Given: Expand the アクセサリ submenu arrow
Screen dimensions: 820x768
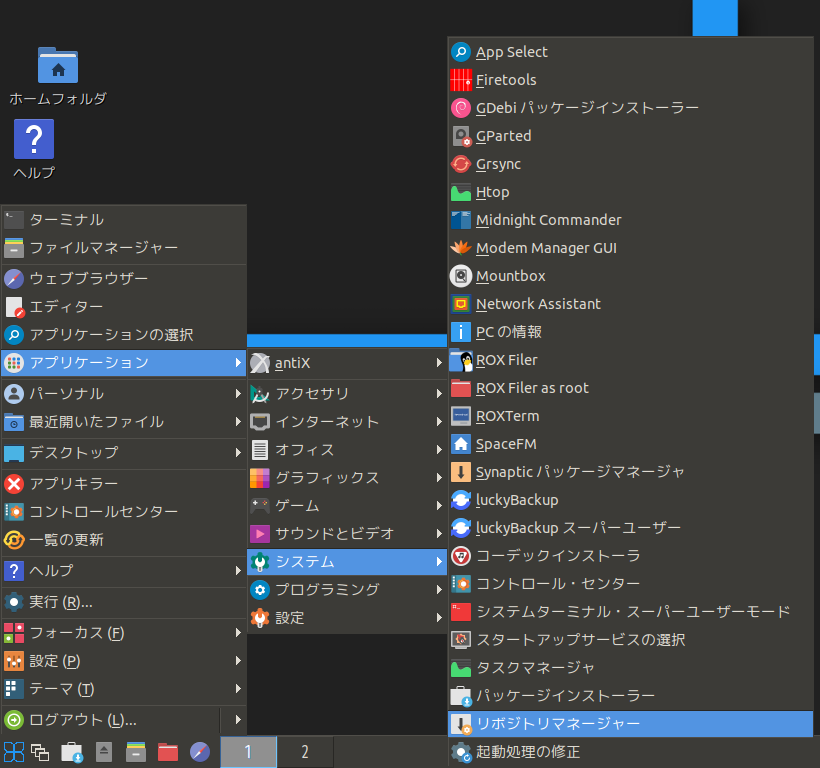Looking at the screenshot, I should point(439,394).
